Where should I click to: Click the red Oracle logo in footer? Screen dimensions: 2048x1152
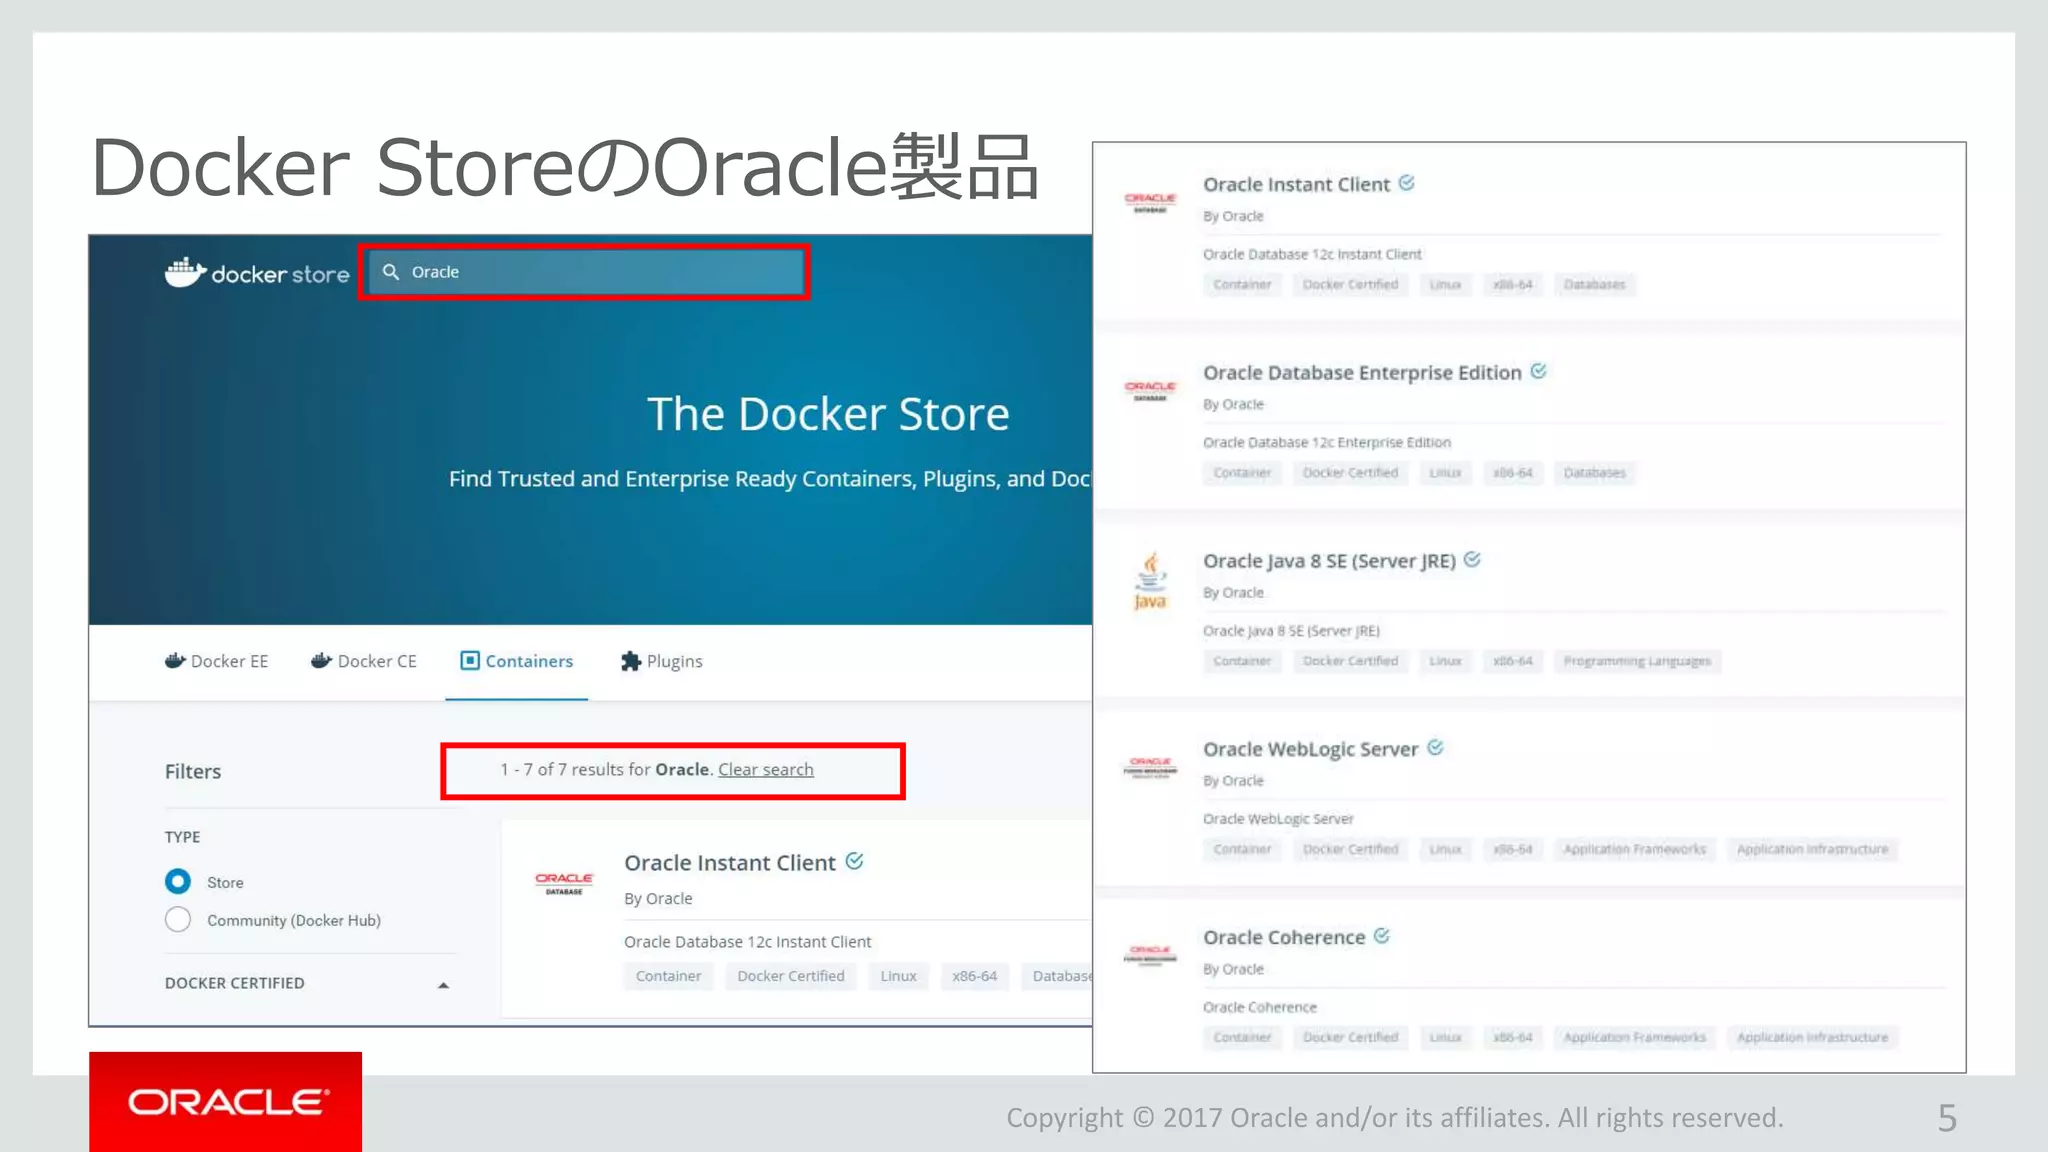coord(226,1101)
